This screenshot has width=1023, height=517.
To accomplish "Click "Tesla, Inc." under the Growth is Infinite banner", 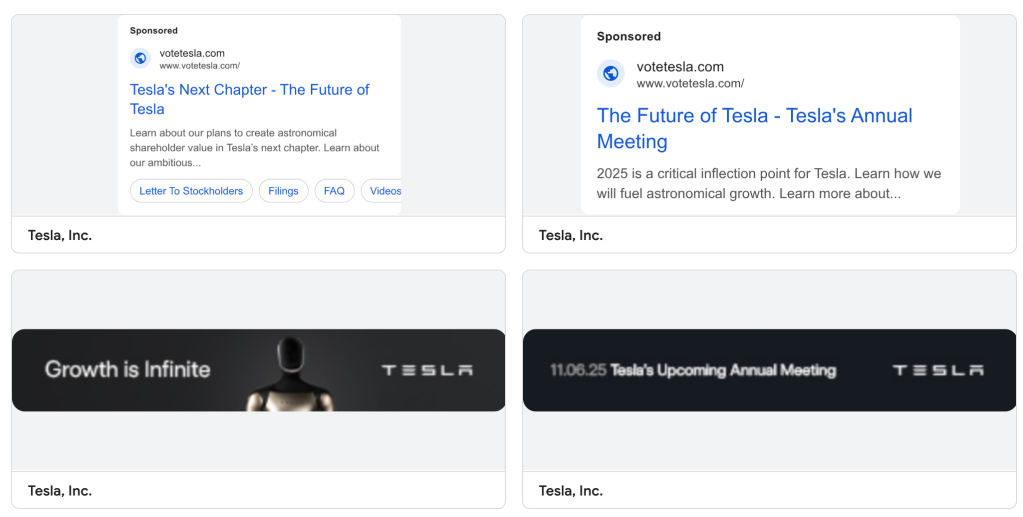I will (x=60, y=491).
